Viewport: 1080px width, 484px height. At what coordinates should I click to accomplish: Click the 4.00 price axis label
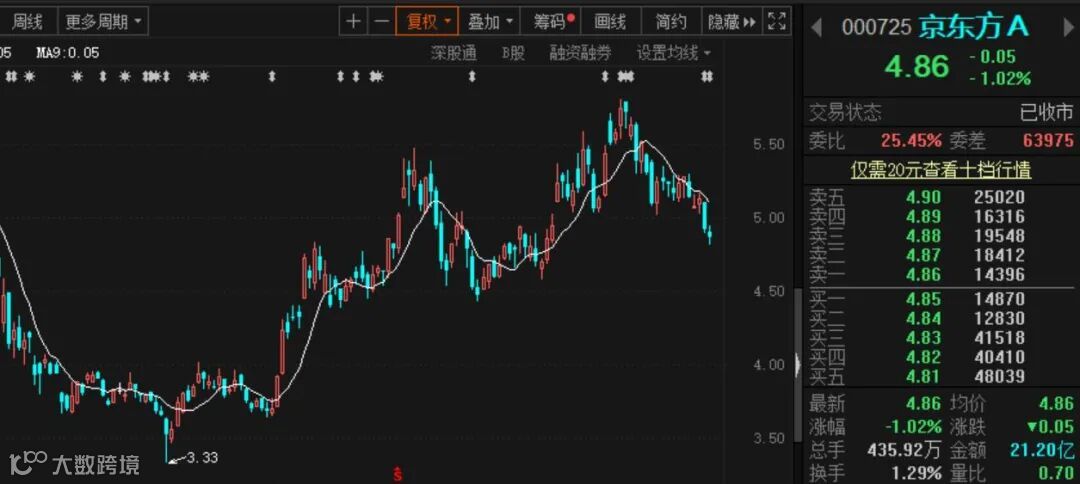tap(769, 364)
